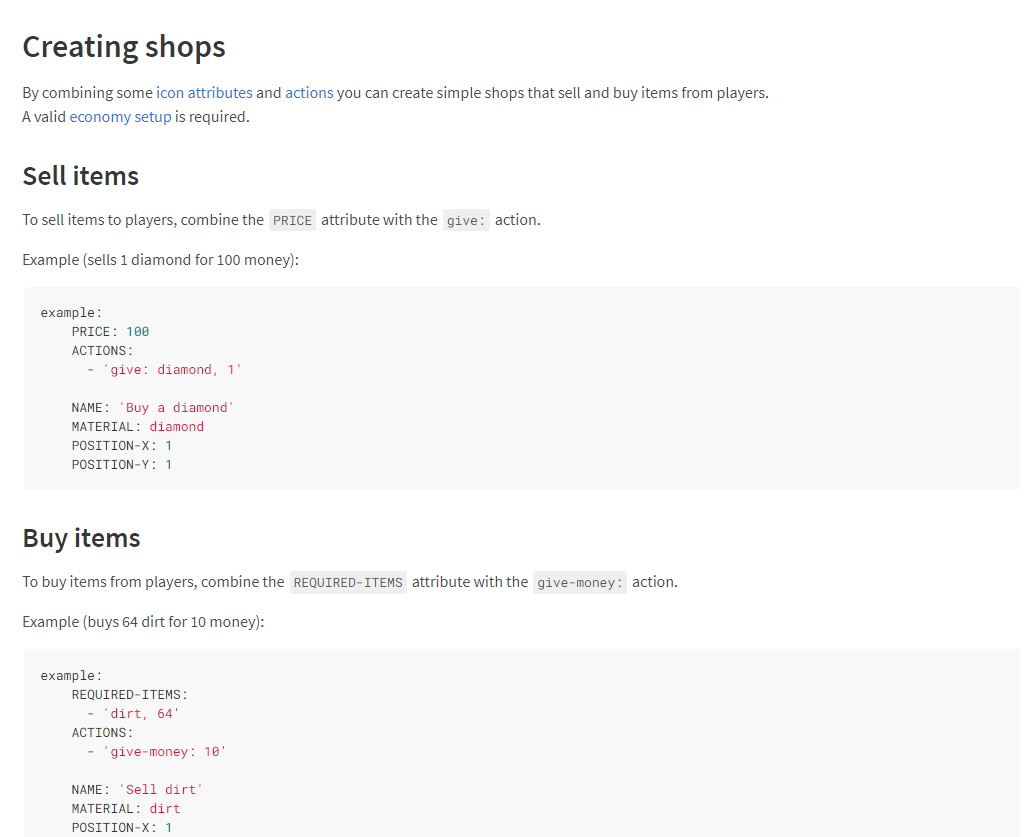Click the "Creating shops" page heading

pyautogui.click(x=124, y=47)
